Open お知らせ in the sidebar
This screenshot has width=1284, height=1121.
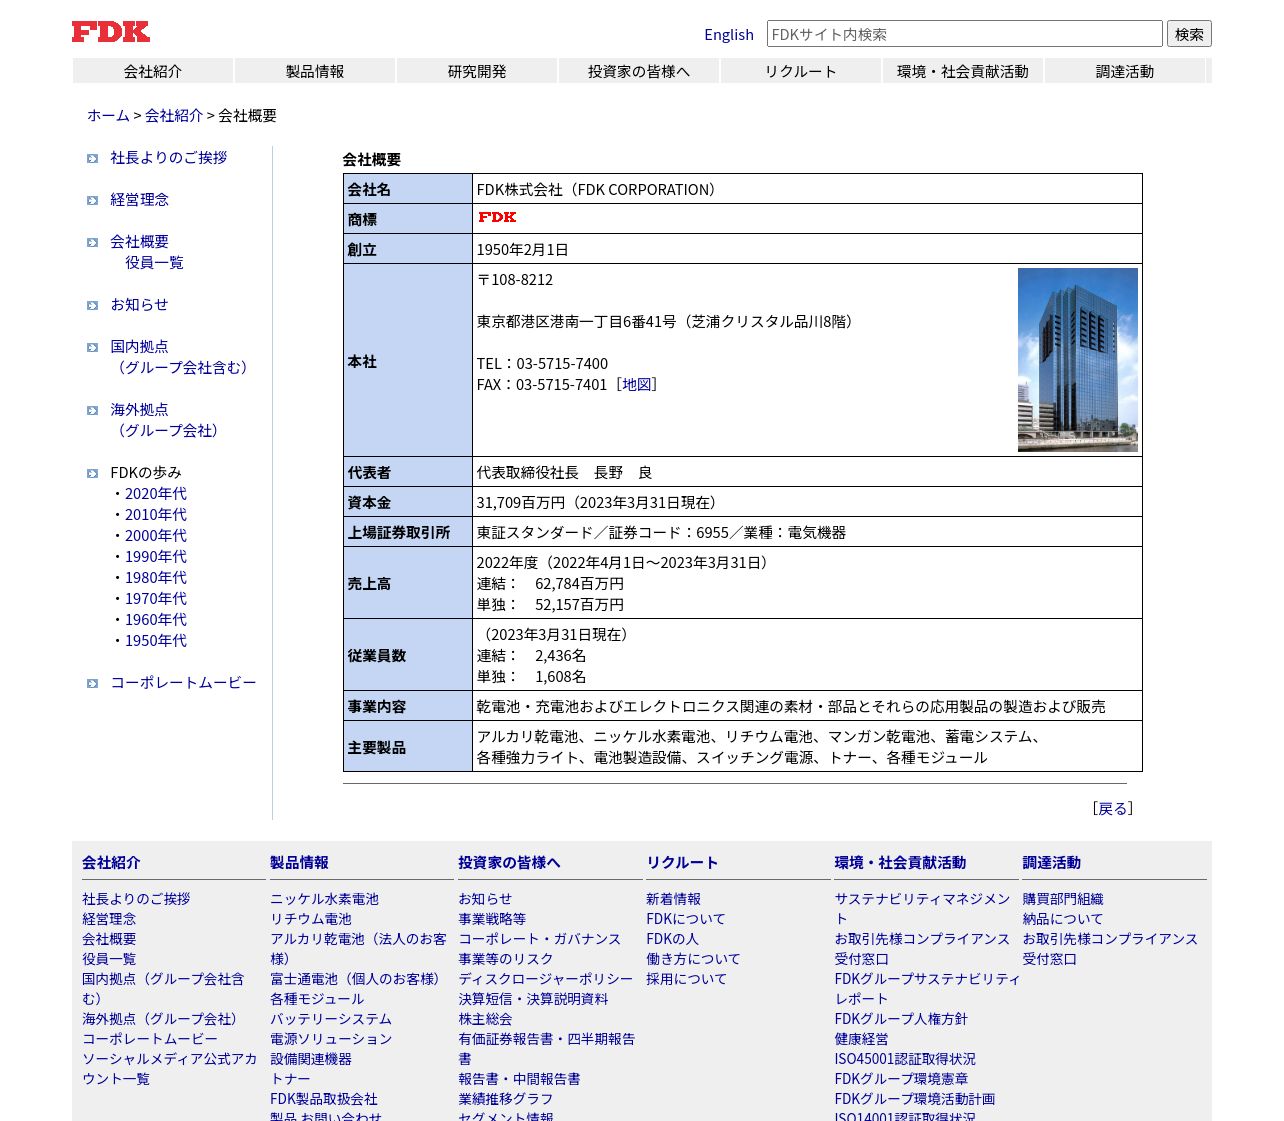click(140, 305)
